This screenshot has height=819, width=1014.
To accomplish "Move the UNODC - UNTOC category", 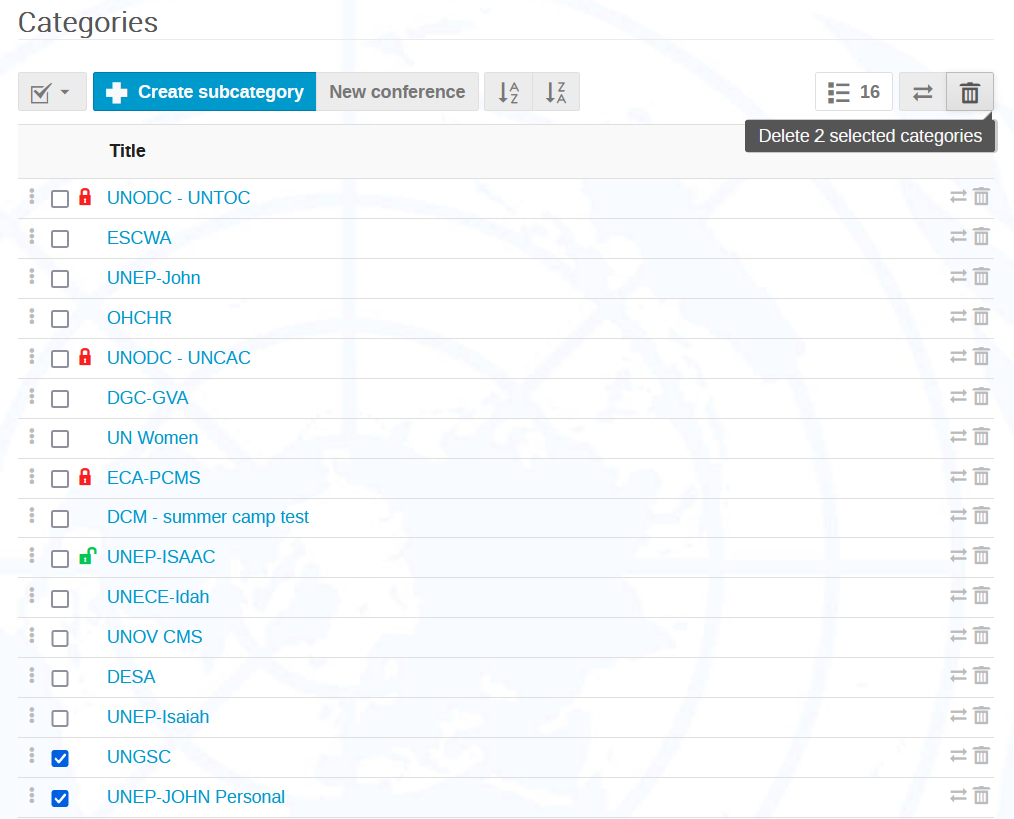I will (958, 197).
